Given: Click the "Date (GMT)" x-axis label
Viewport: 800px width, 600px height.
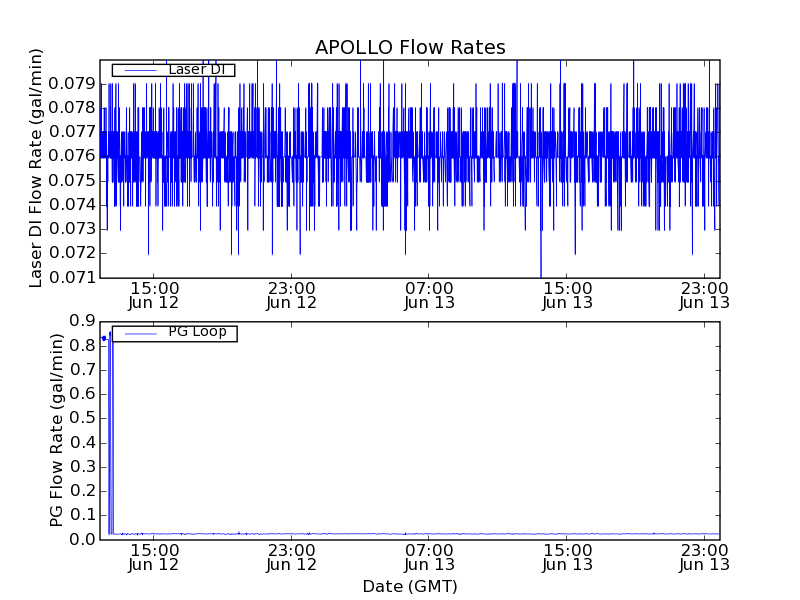Looking at the screenshot, I should pos(410,586).
